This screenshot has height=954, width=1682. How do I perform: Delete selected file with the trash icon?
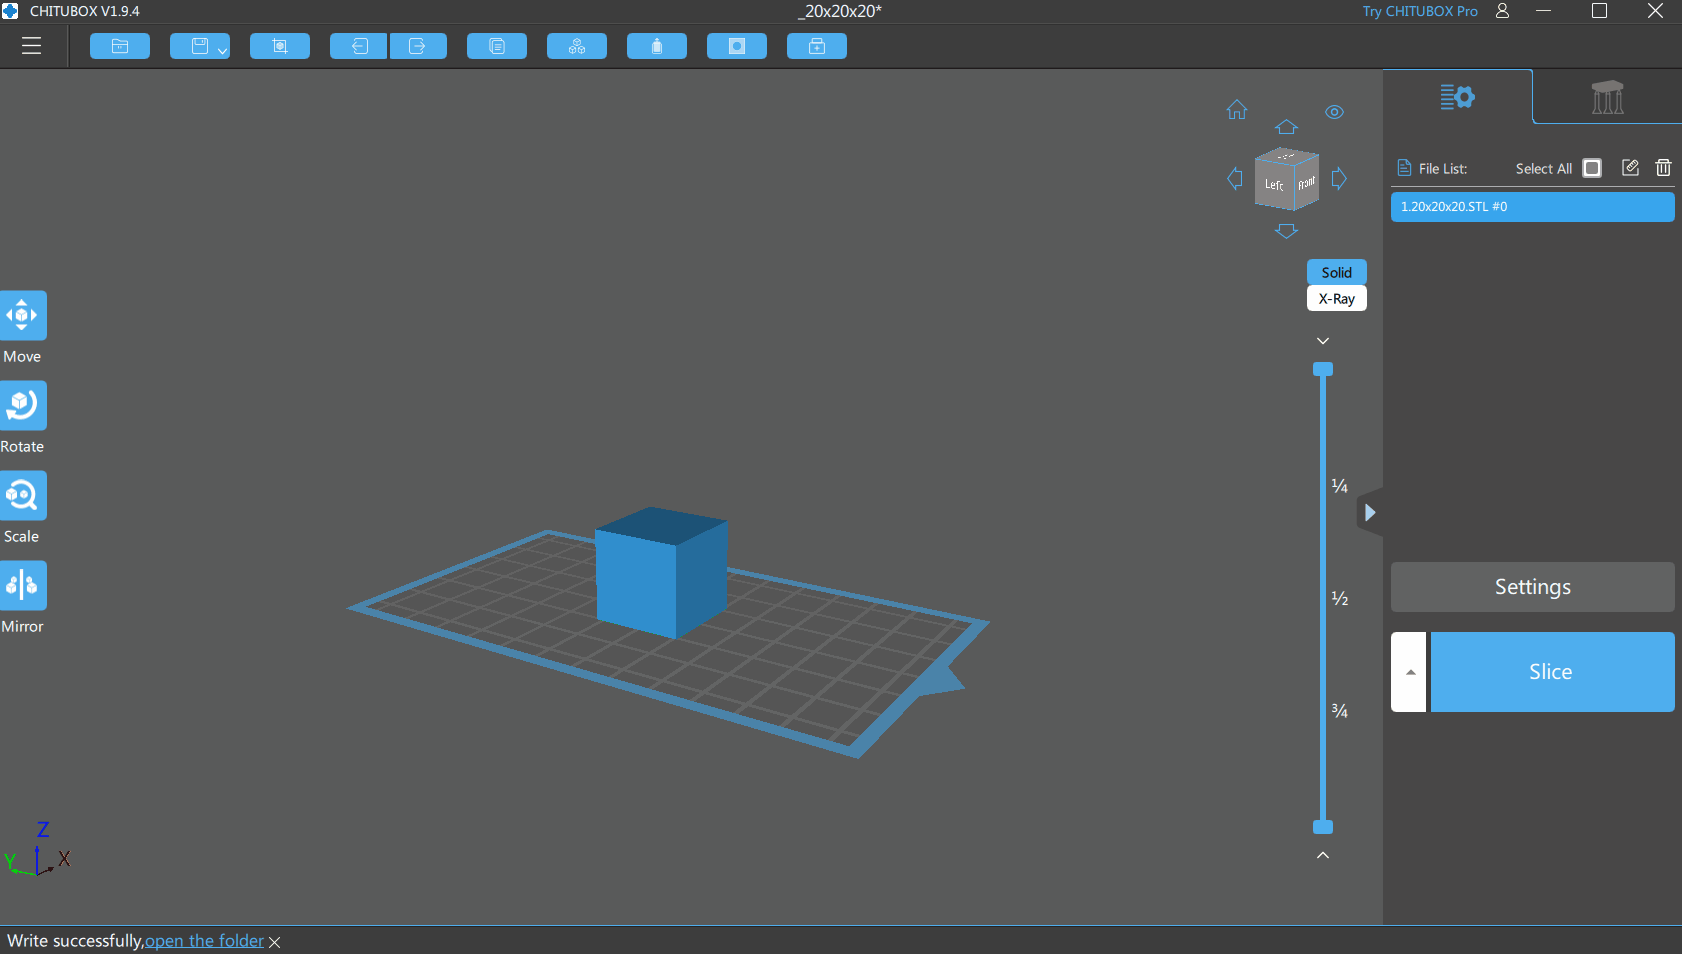pyautogui.click(x=1663, y=168)
